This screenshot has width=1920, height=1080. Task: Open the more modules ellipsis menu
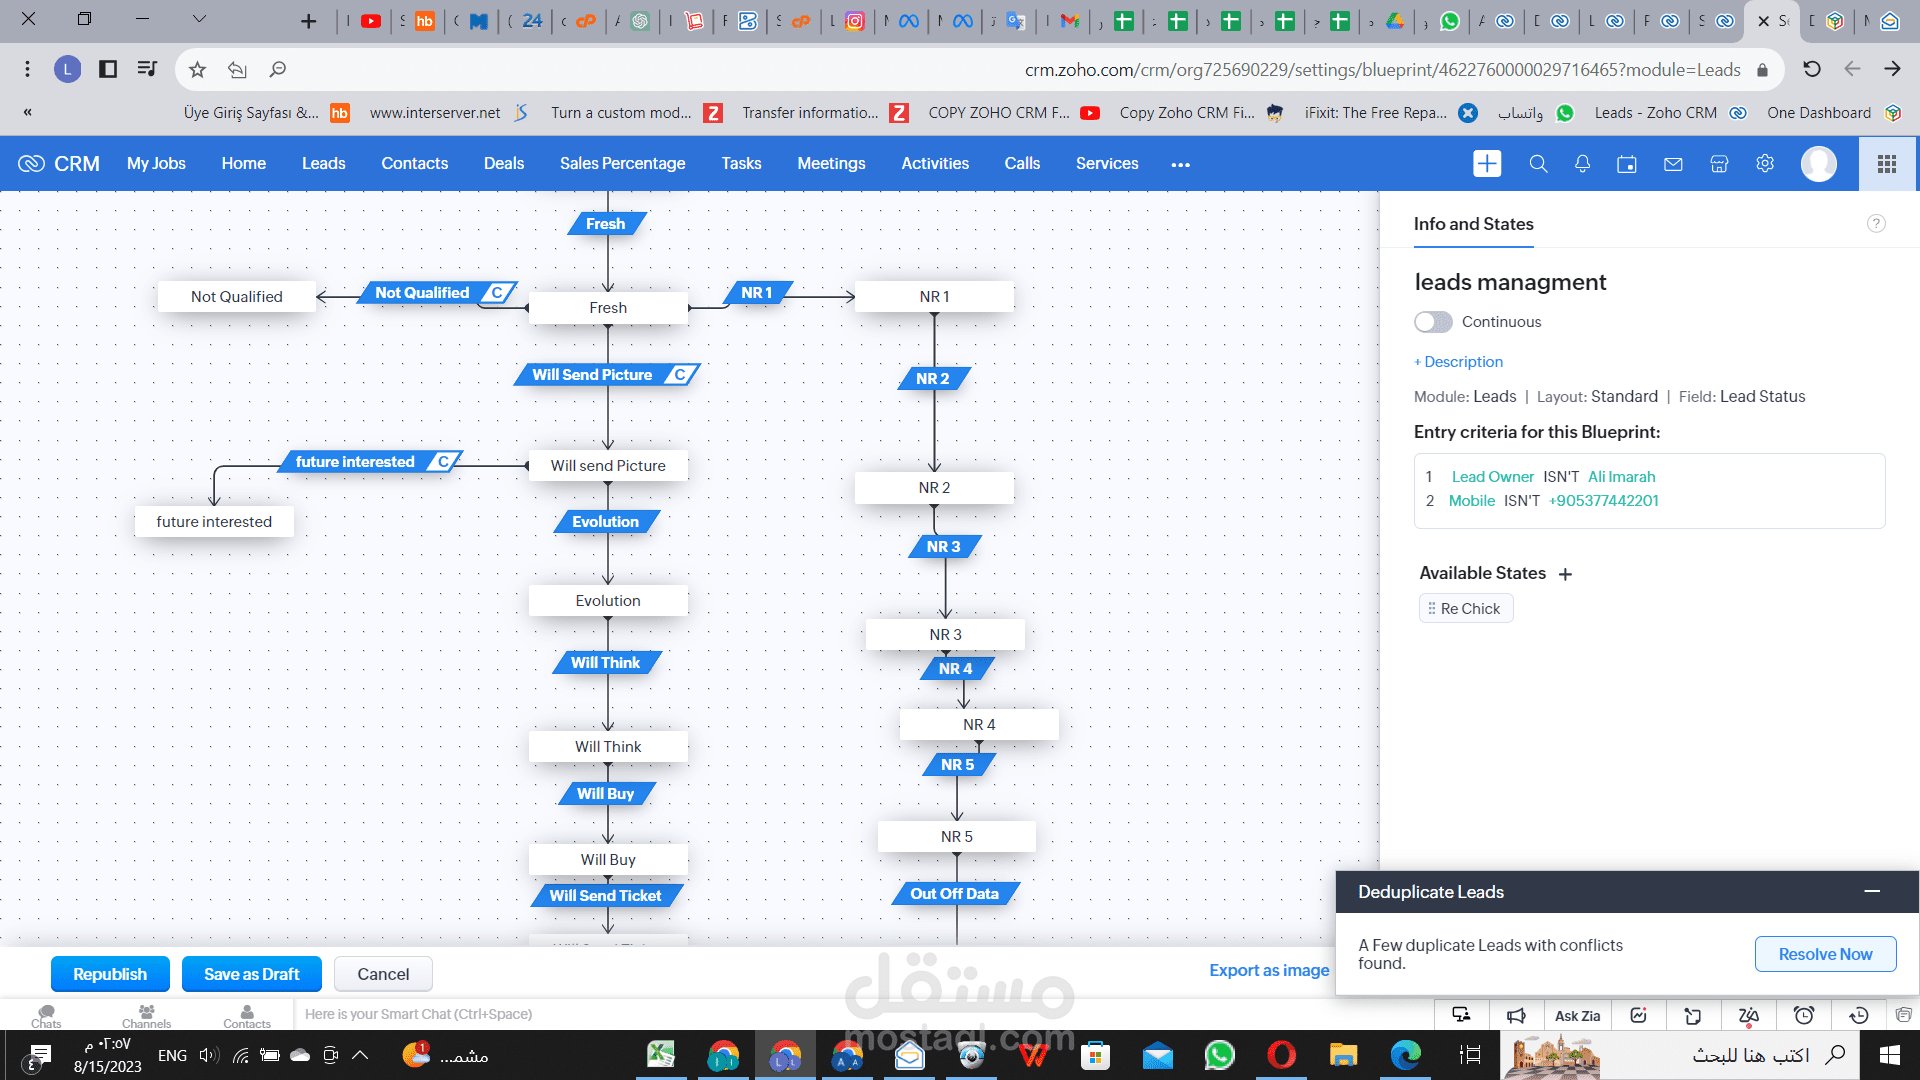pos(1180,163)
